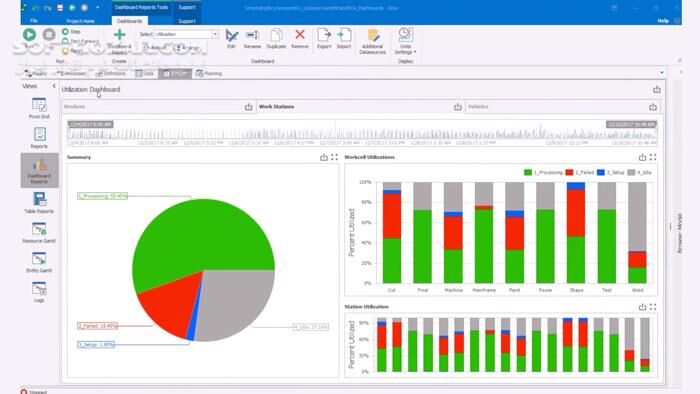Screen dimensions: 700x394
Task: Export the whole Utilization Dashboard
Action: pyautogui.click(x=657, y=90)
